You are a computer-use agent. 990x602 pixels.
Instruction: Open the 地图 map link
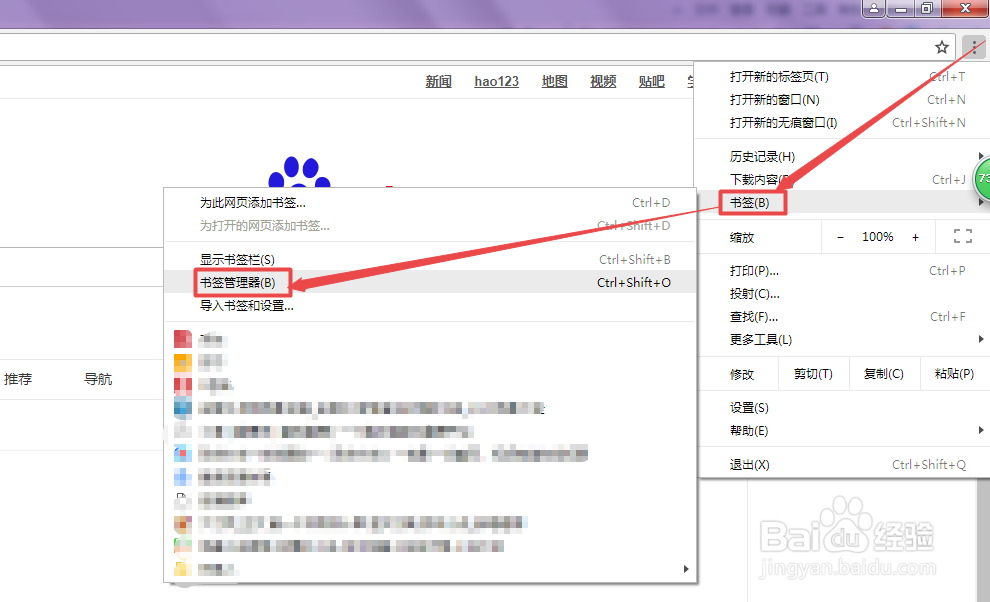[554, 81]
